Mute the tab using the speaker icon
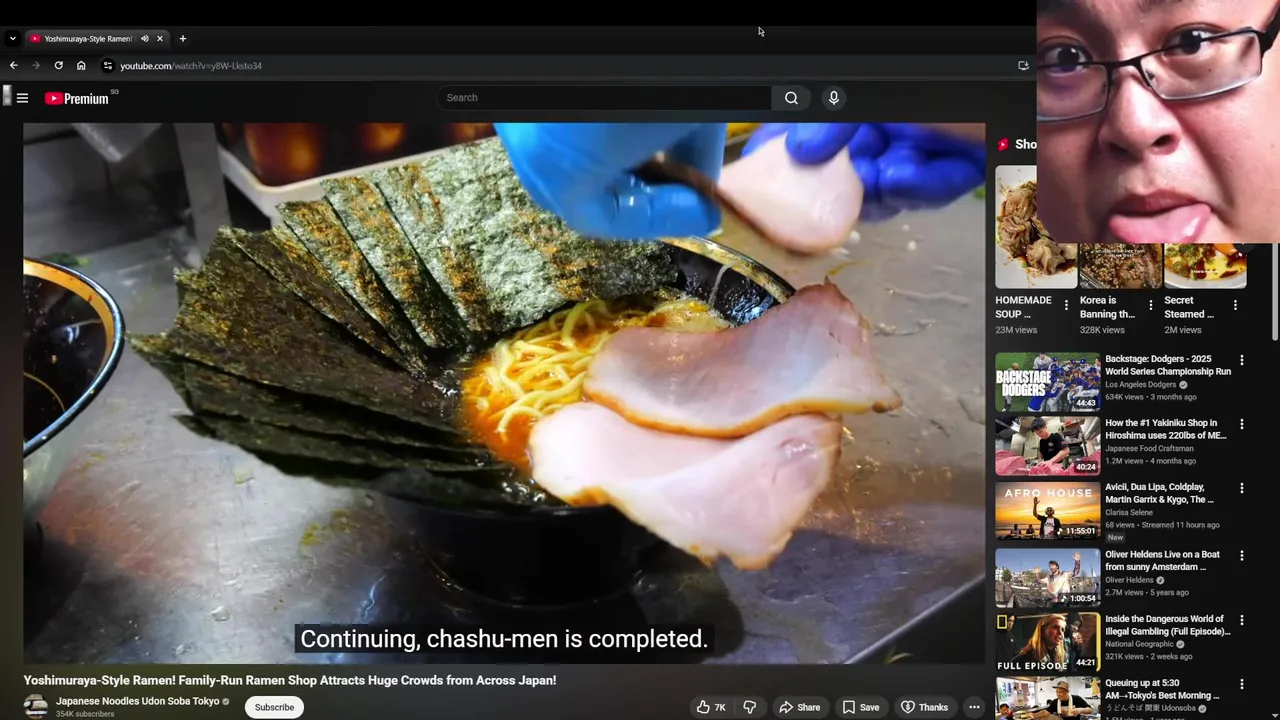Image resolution: width=1280 pixels, height=720 pixels. tap(144, 39)
